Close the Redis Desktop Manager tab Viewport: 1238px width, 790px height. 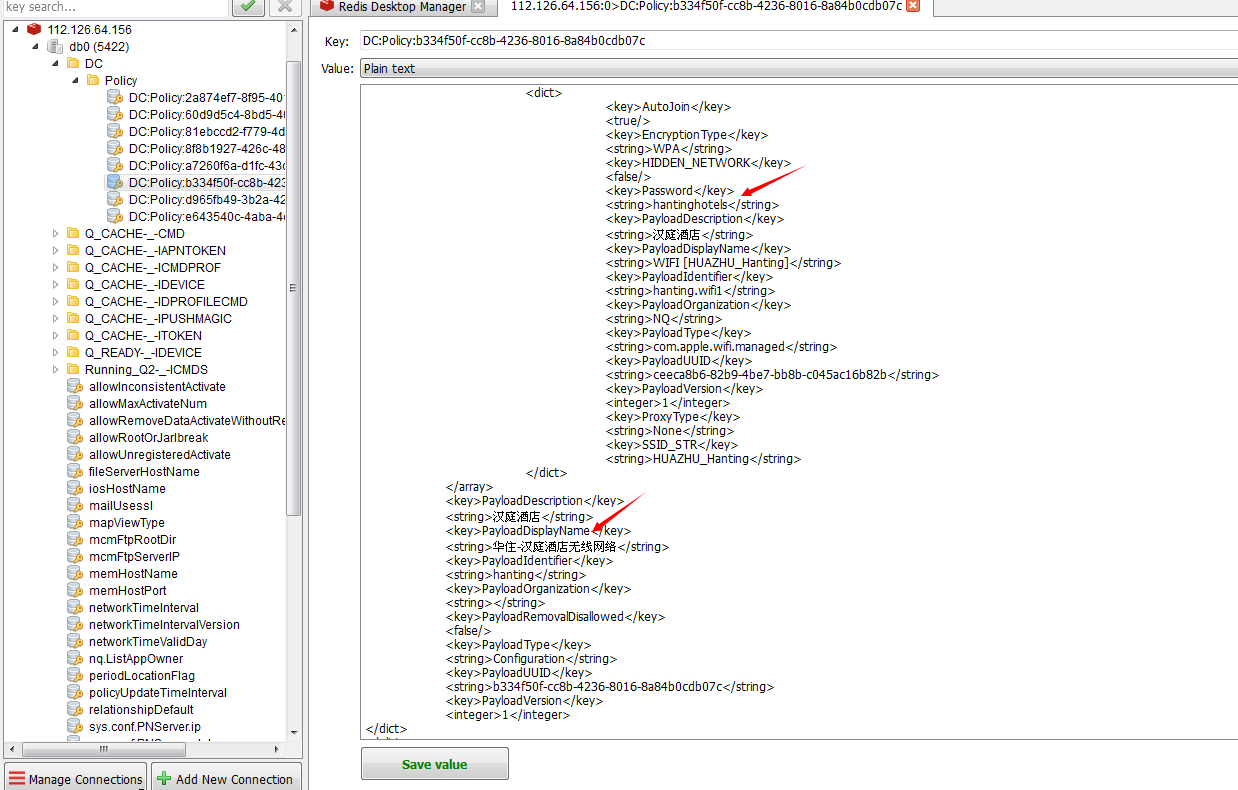(478, 7)
